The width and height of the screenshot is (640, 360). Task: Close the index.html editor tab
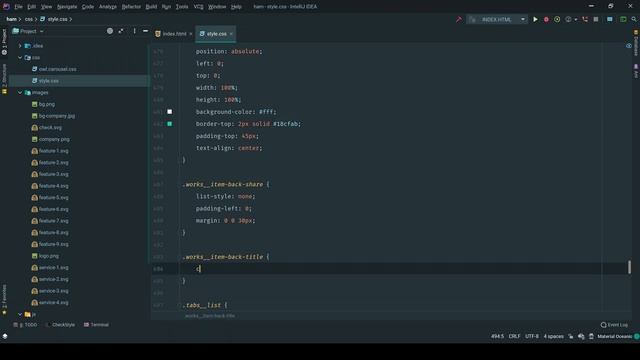pos(191,34)
